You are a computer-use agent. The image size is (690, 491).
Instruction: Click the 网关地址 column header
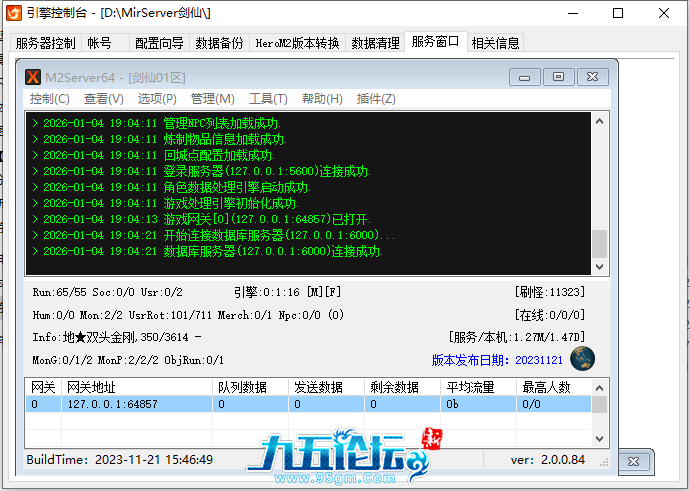[93, 387]
